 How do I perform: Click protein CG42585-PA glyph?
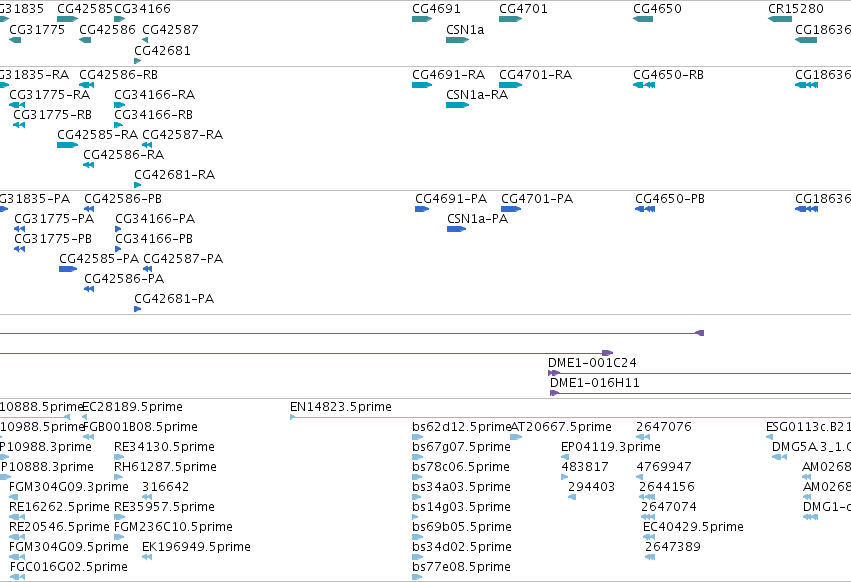click(x=68, y=269)
